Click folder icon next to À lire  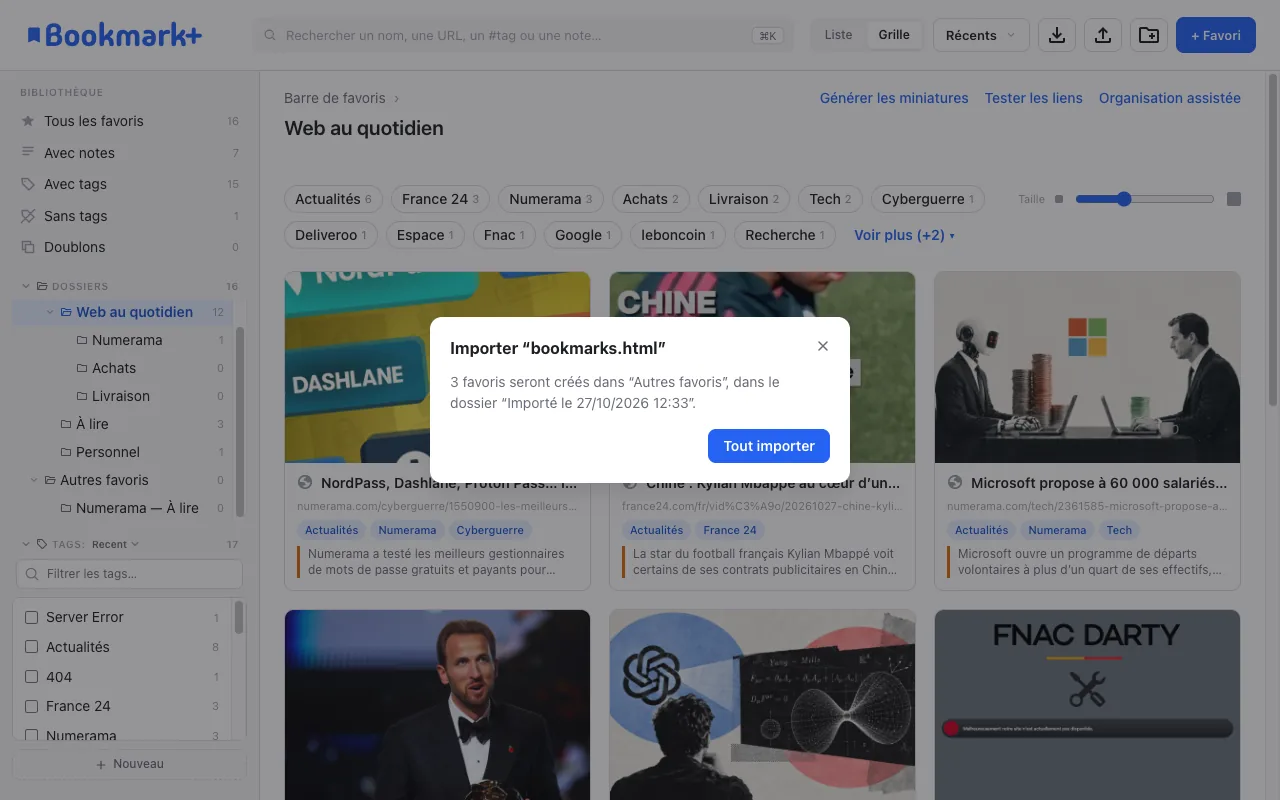pyautogui.click(x=66, y=424)
